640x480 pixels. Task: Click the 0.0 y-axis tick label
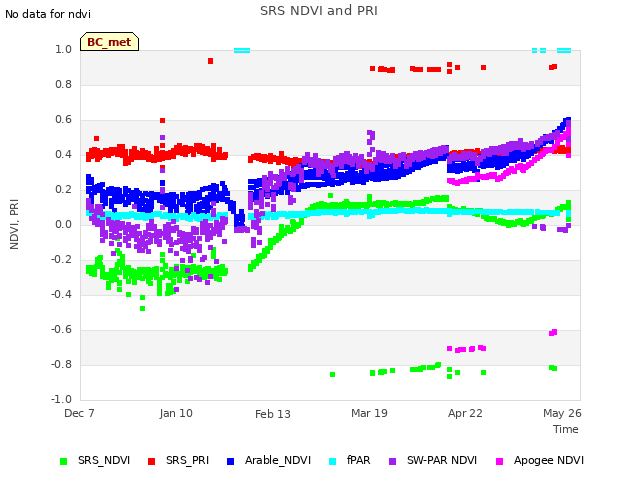click(63, 224)
